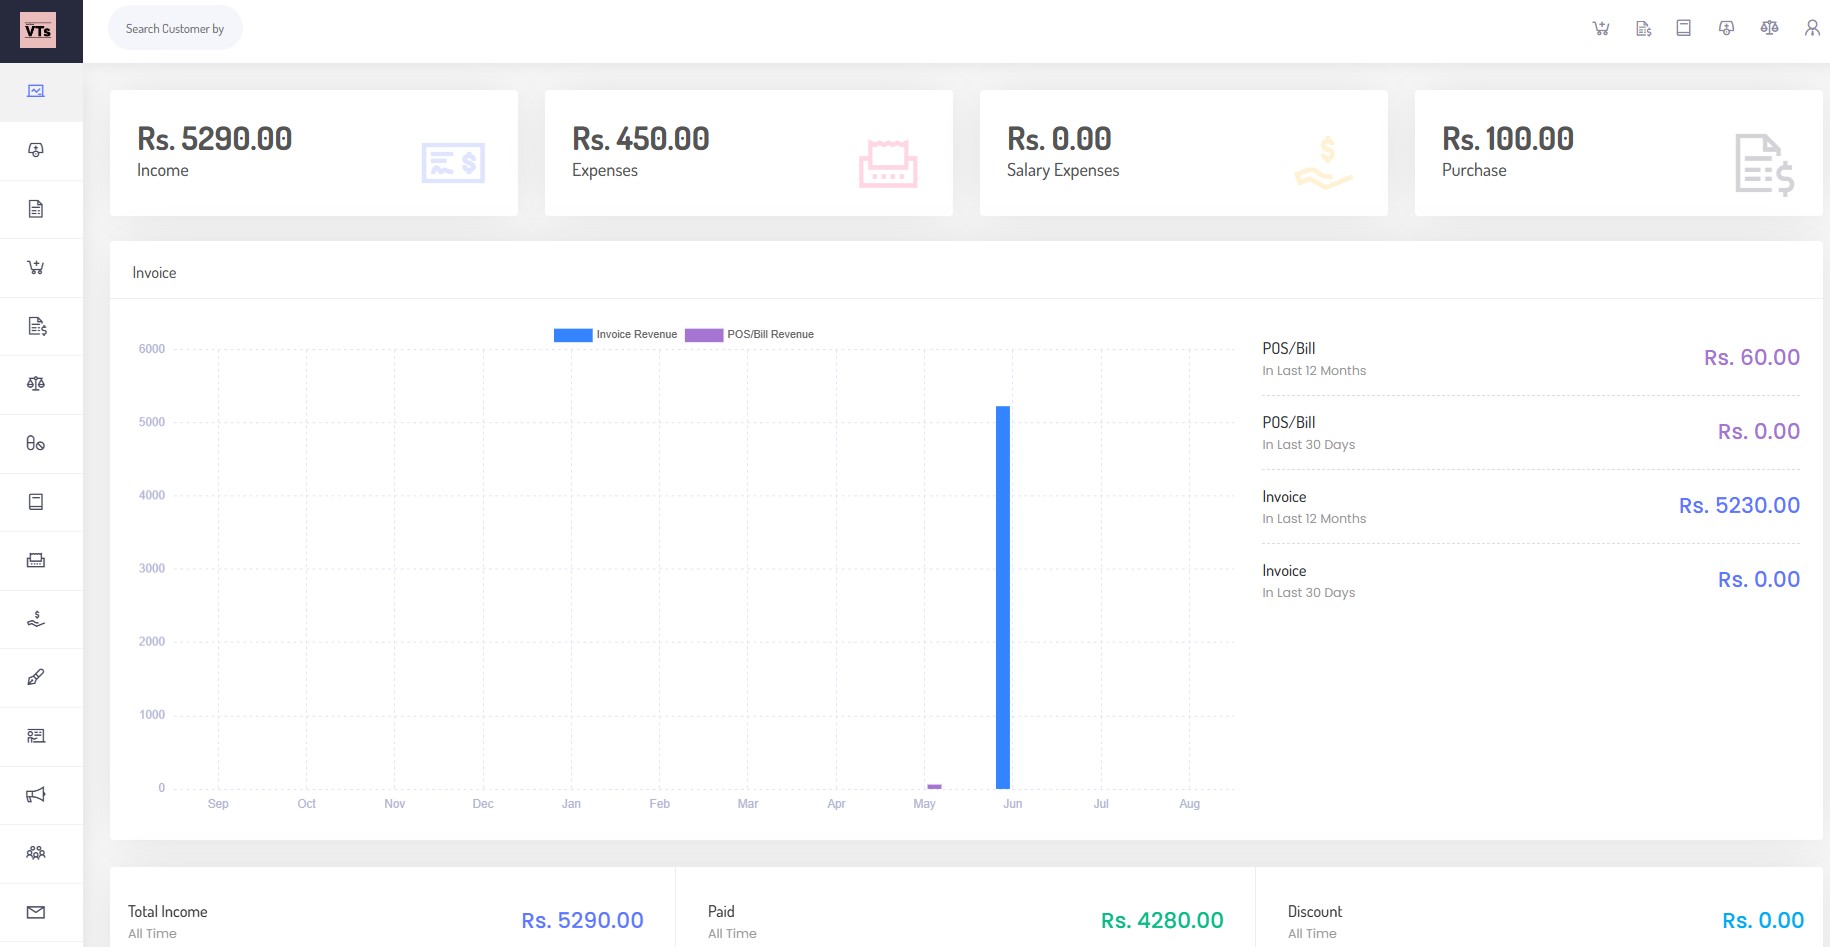Open the new sale cart icon in top bar
Viewport: 1830px width, 947px height.
tap(1600, 27)
